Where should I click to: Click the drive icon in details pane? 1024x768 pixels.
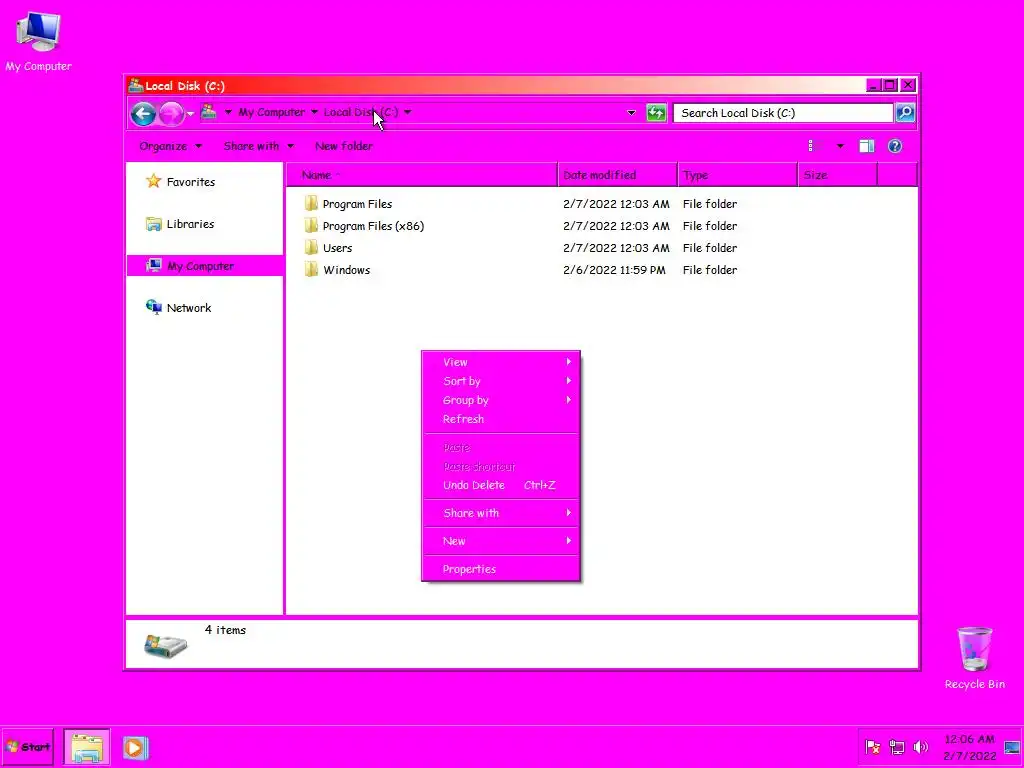165,646
